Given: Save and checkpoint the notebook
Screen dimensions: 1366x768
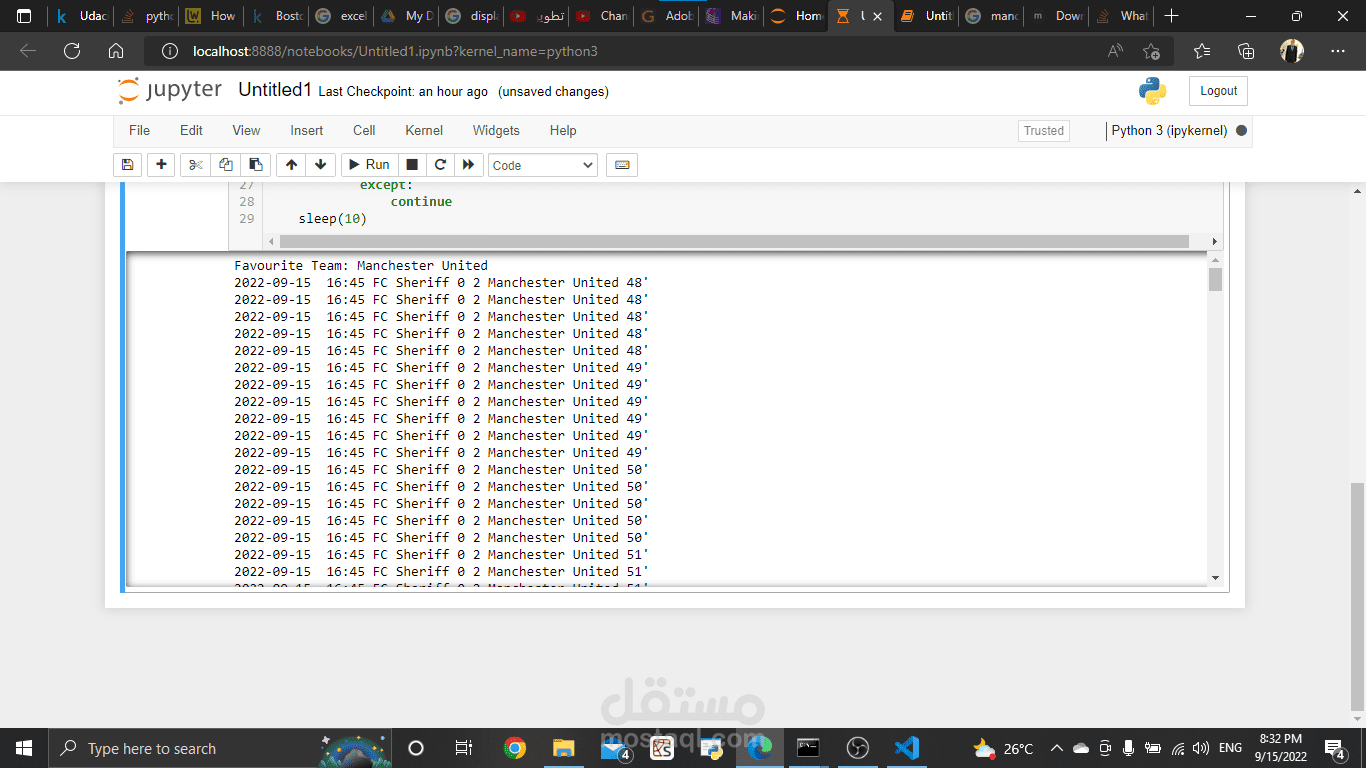Looking at the screenshot, I should click(x=127, y=165).
